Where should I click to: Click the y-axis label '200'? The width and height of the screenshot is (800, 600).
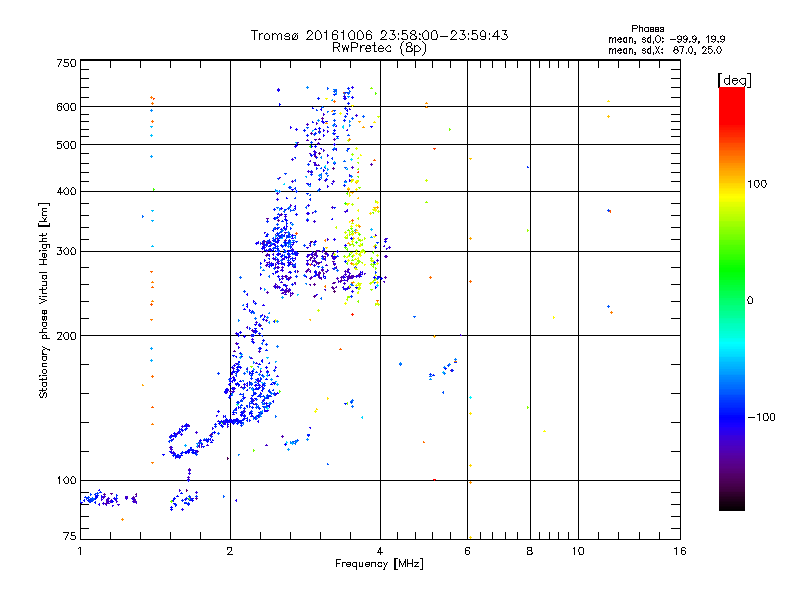click(66, 336)
